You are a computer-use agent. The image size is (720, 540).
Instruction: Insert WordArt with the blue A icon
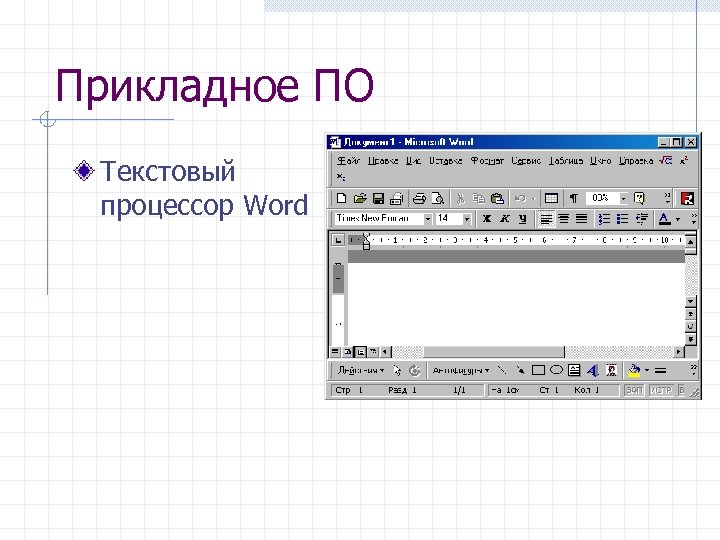coord(592,370)
